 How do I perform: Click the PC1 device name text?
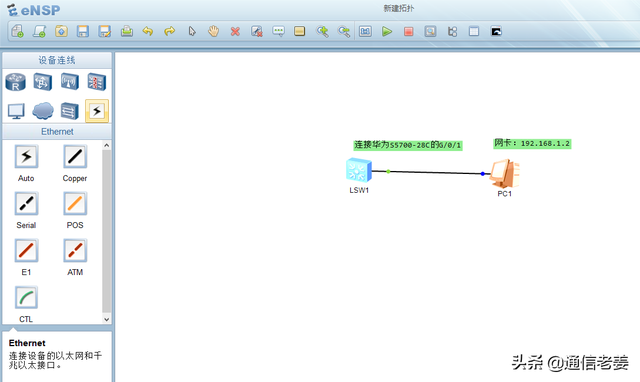(504, 194)
